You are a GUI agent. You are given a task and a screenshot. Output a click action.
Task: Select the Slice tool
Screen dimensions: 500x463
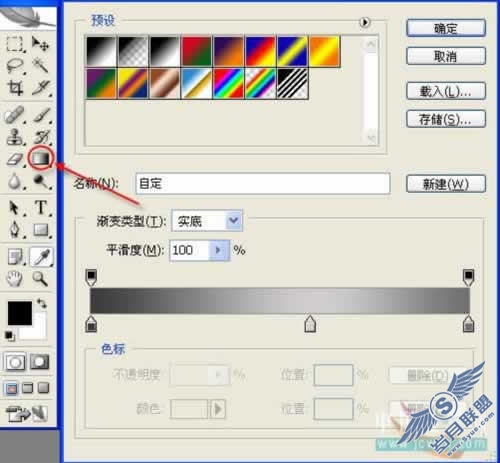(x=41, y=88)
